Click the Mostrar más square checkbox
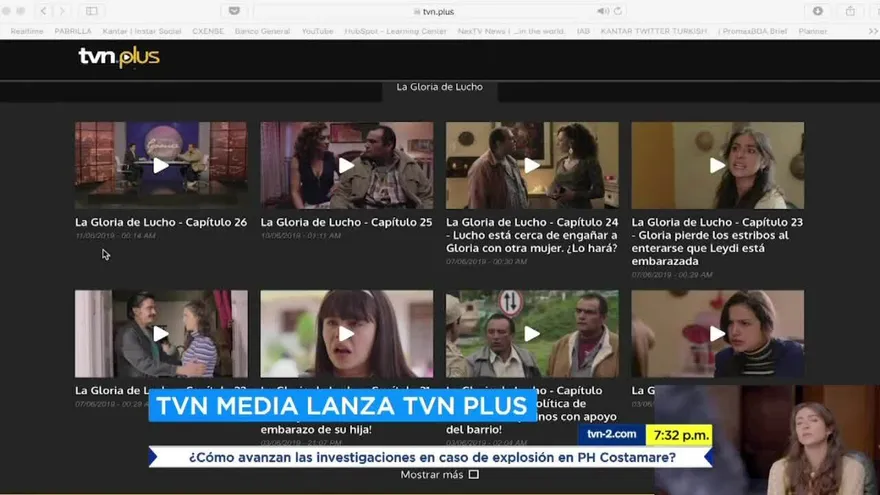Viewport: 880px width, 495px height. click(474, 475)
